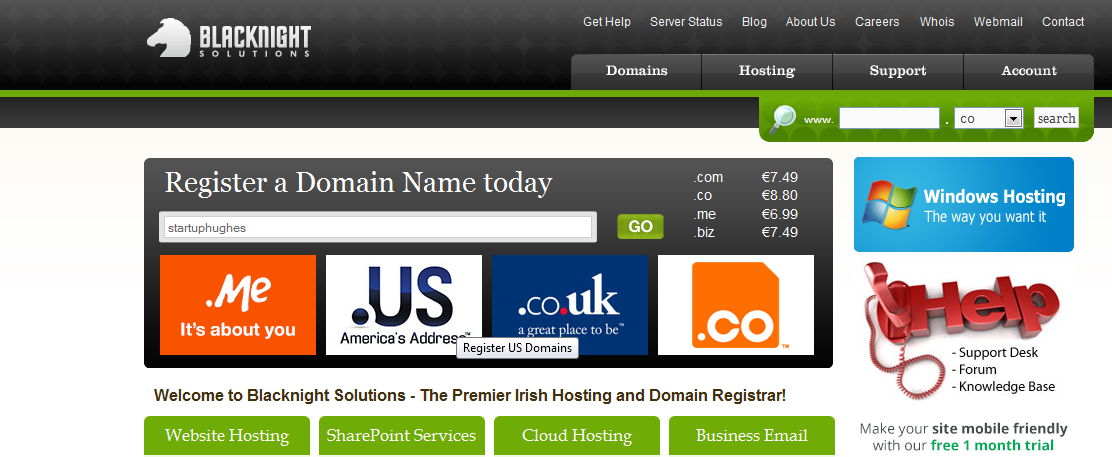Open the Windows Hosting banner

point(963,204)
